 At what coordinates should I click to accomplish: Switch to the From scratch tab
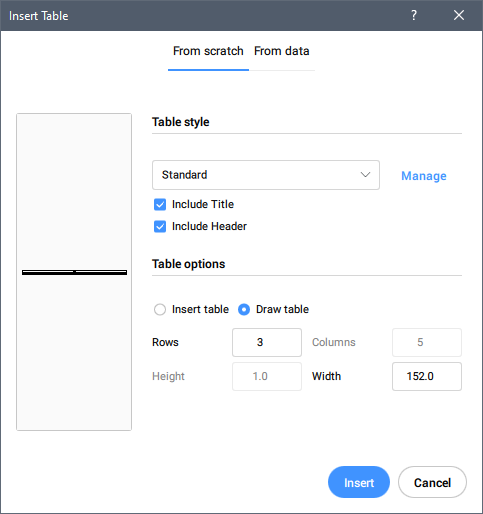208,51
